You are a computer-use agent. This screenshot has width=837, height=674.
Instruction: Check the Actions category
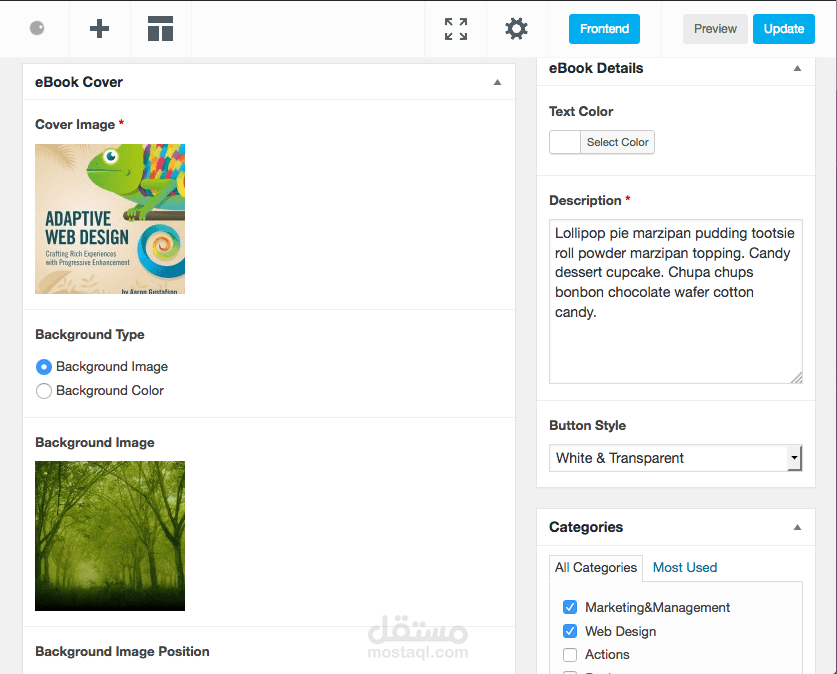click(570, 655)
